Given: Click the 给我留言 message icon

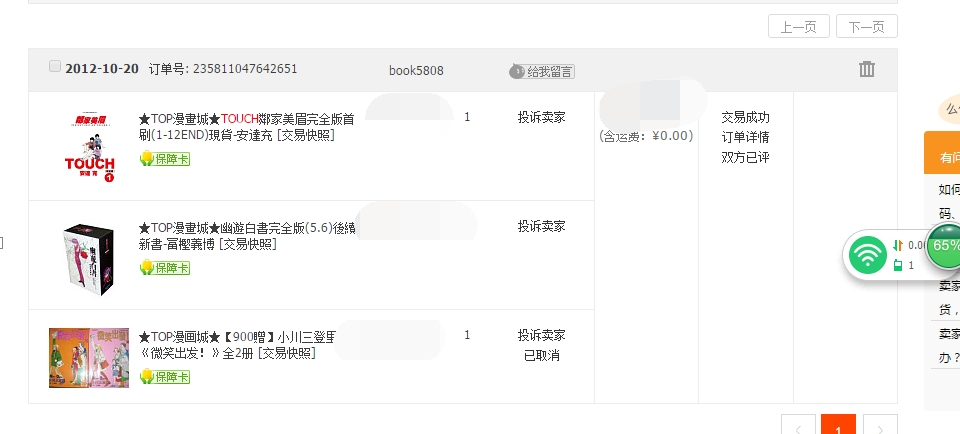Looking at the screenshot, I should 542,71.
